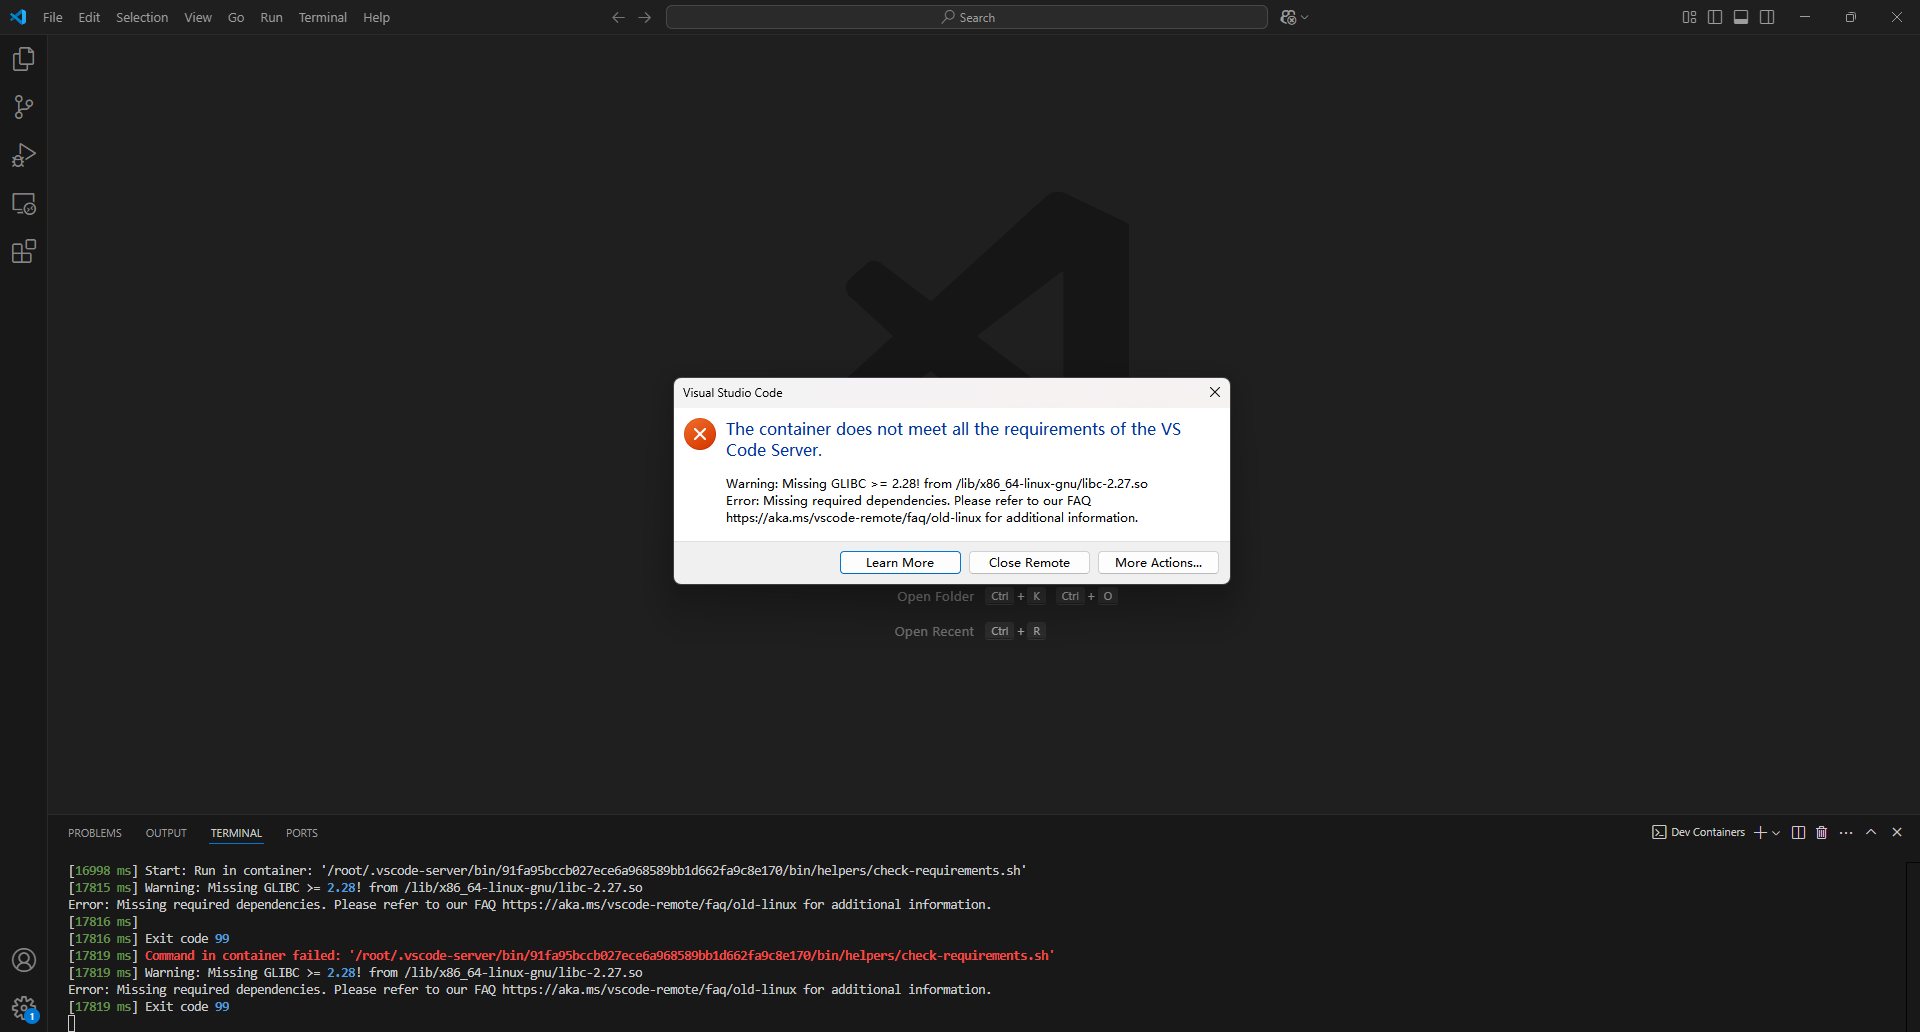Open the Manage gear icon
This screenshot has height=1032, width=1920.
24,1008
